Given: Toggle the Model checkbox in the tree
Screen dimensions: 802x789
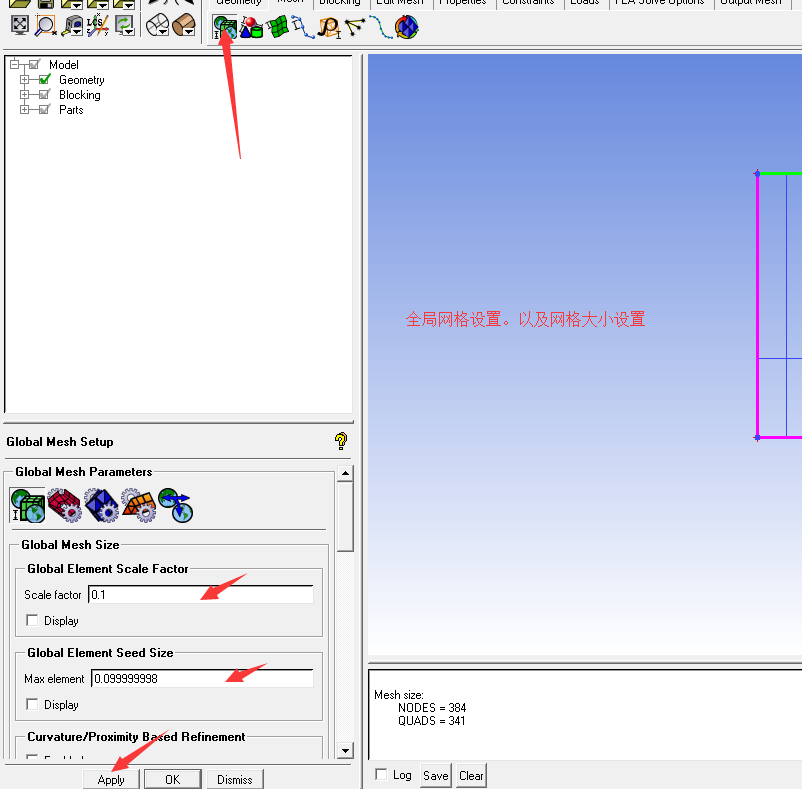Looking at the screenshot, I should pos(35,64).
